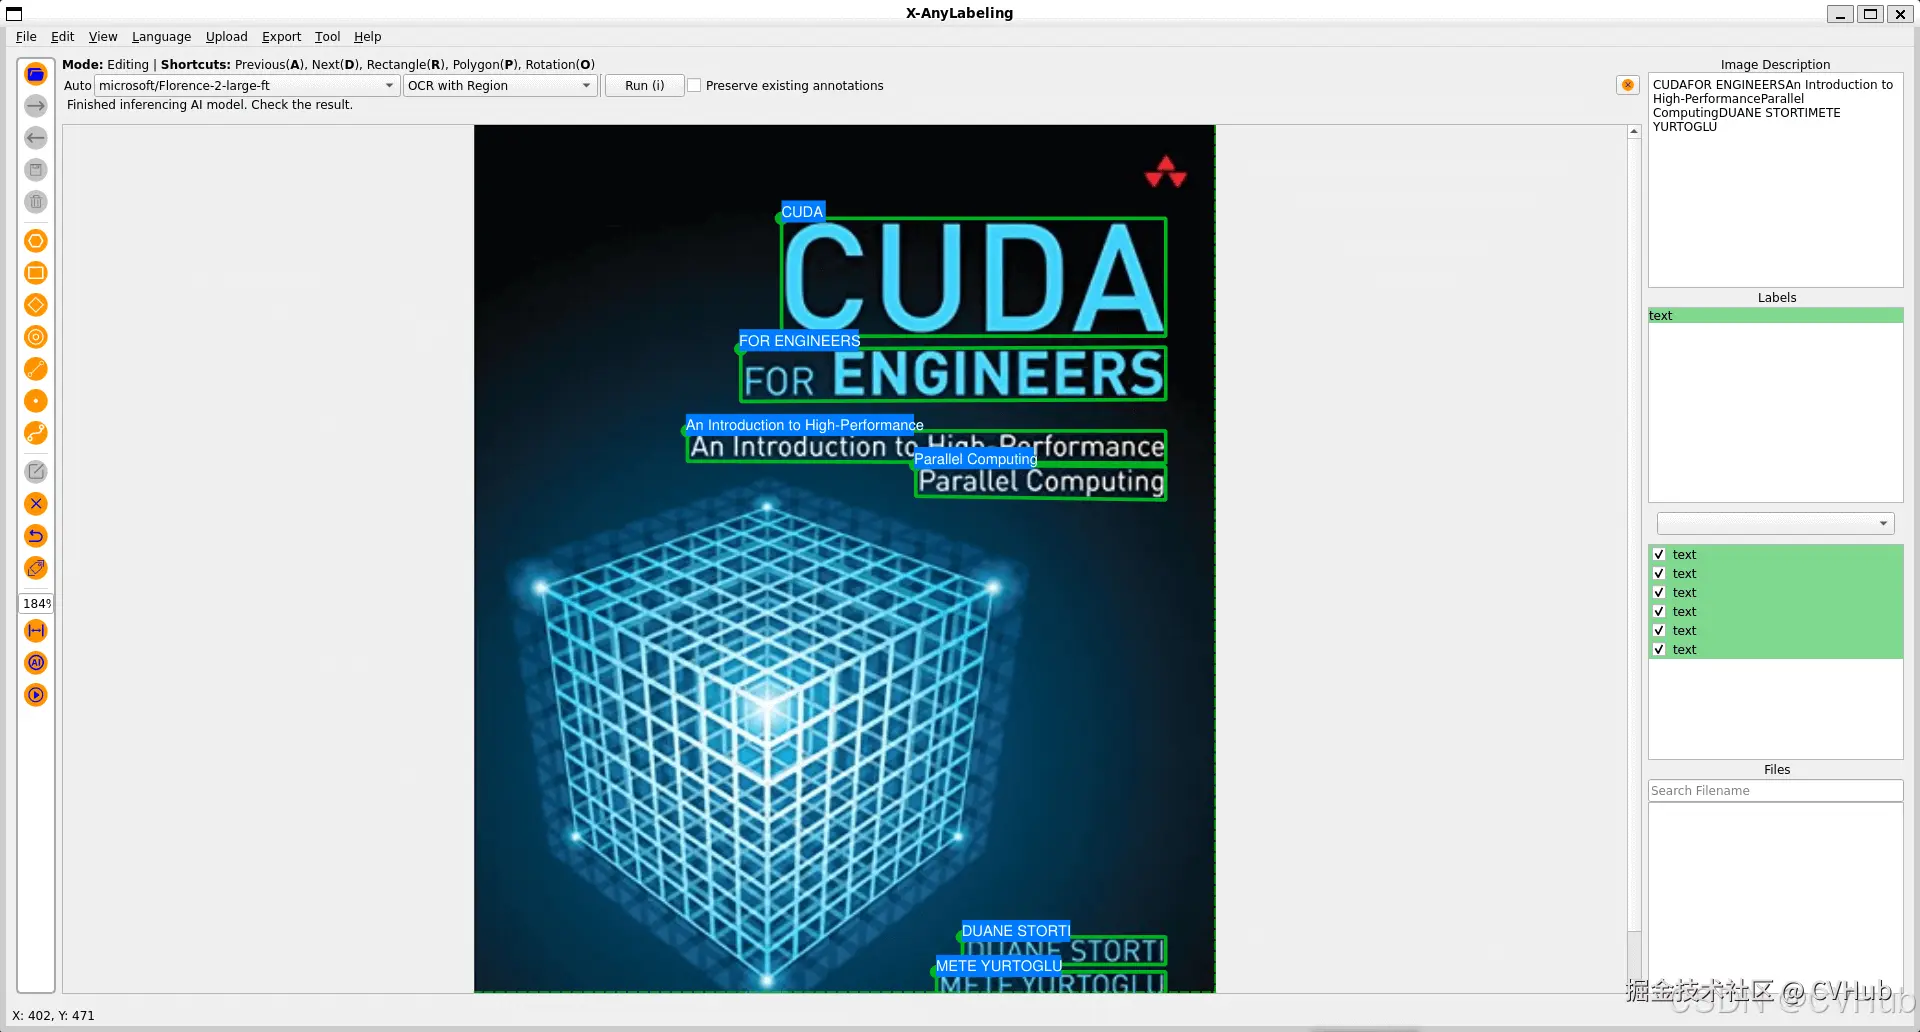Select the rectangle drawing tool
The image size is (1920, 1032).
(x=36, y=273)
